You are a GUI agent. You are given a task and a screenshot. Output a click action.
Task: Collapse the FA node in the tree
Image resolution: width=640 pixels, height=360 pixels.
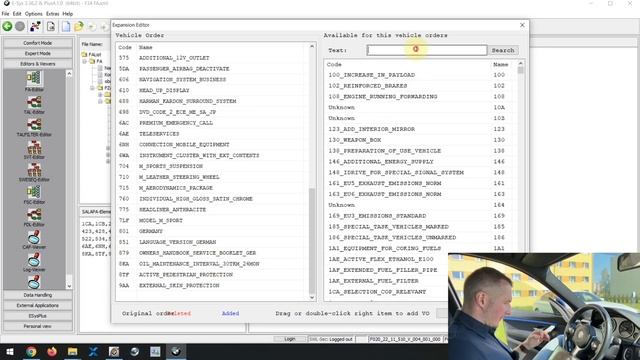84,61
